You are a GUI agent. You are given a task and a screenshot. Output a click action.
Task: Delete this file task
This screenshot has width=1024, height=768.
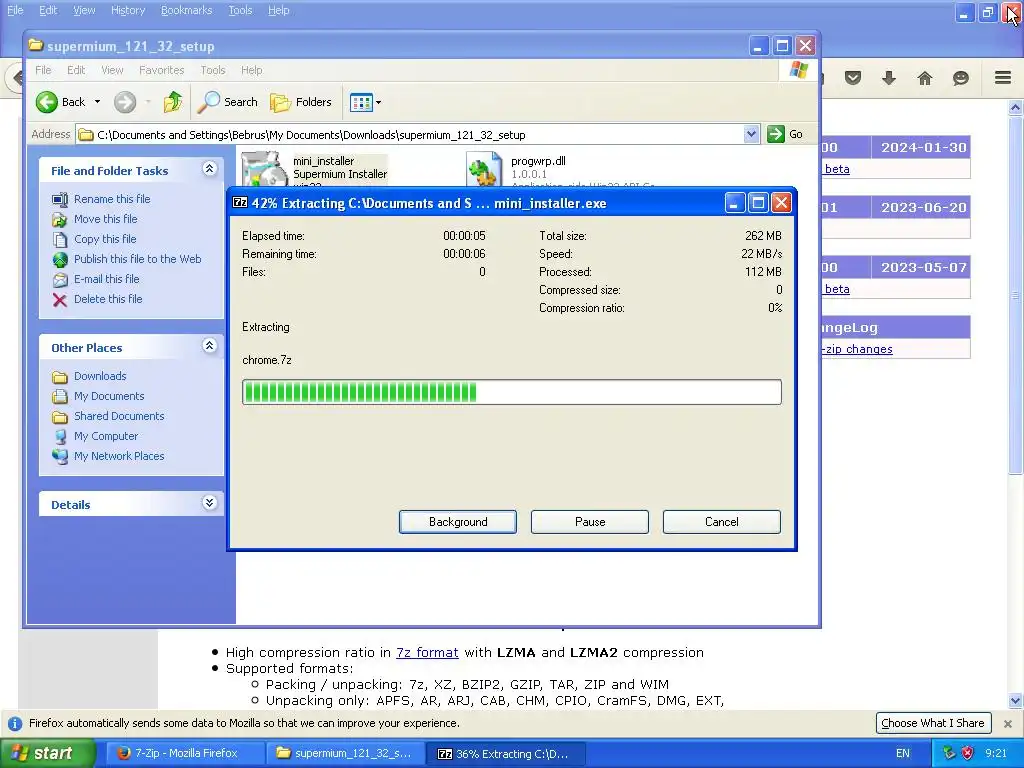click(108, 298)
